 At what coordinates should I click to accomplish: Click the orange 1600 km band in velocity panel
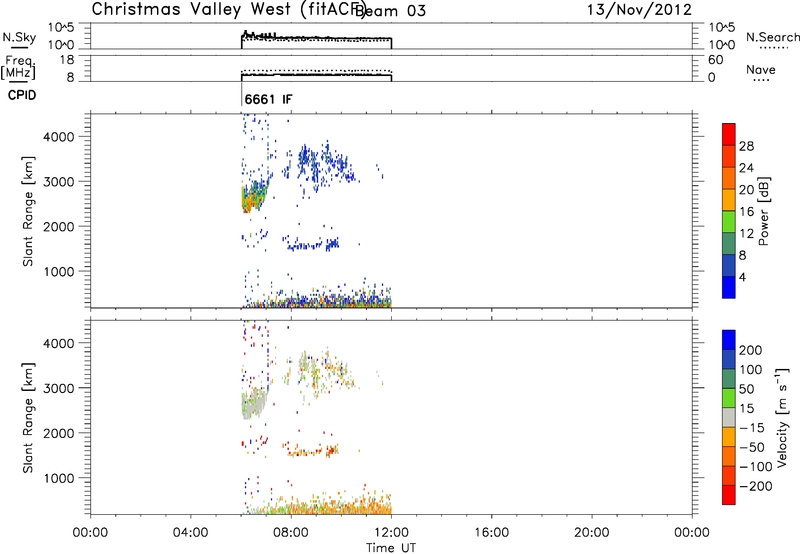click(x=312, y=450)
